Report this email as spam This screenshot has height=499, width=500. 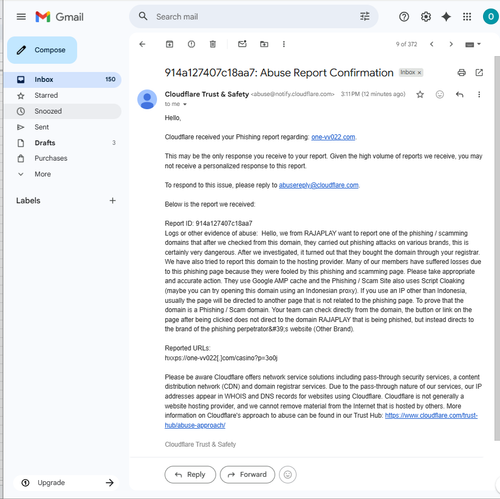tap(191, 44)
